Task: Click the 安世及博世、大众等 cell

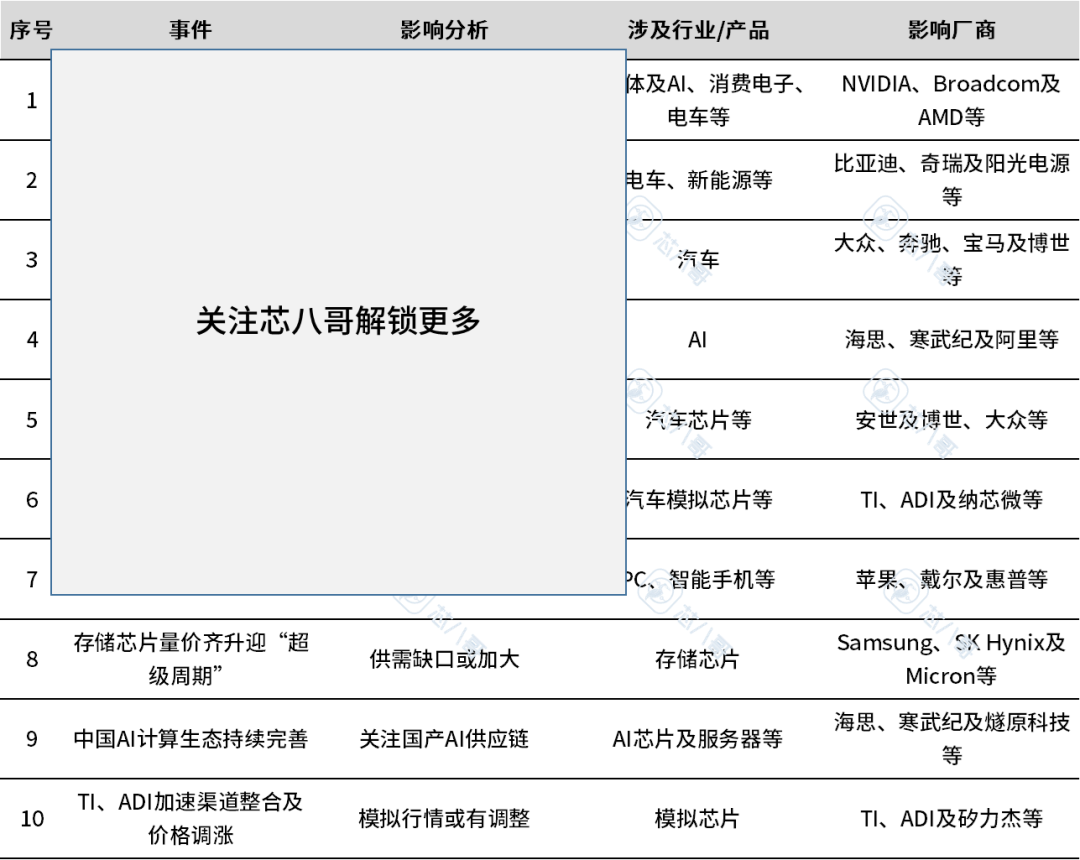Action: tap(951, 420)
